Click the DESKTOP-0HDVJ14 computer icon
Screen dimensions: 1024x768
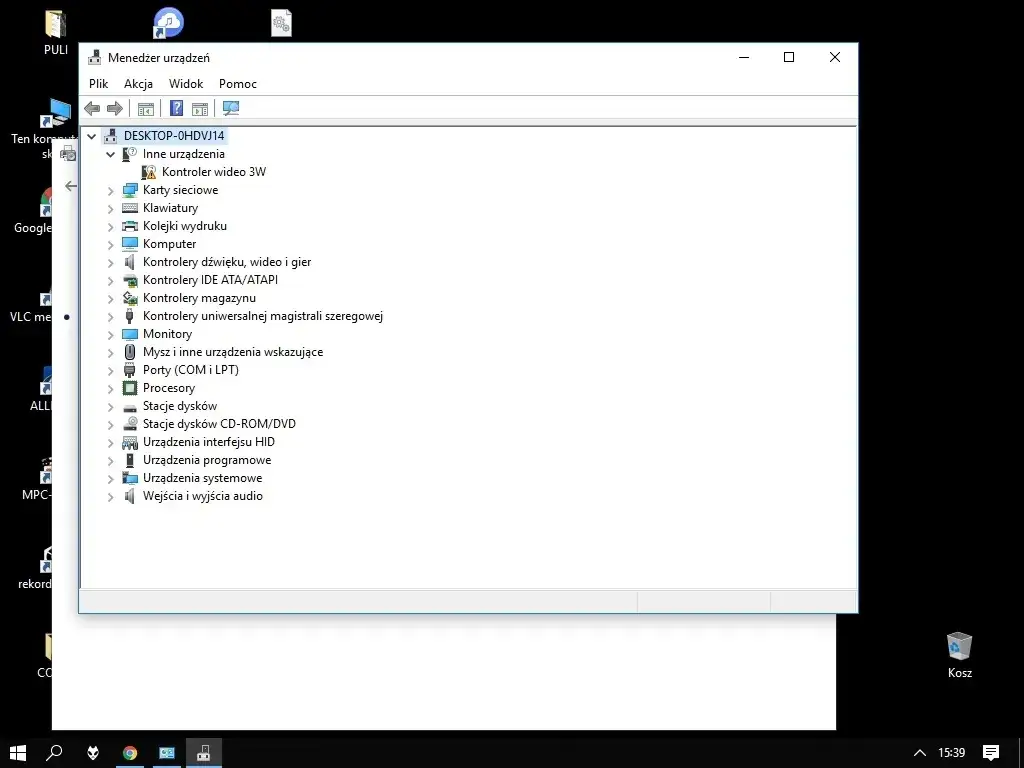pos(112,136)
